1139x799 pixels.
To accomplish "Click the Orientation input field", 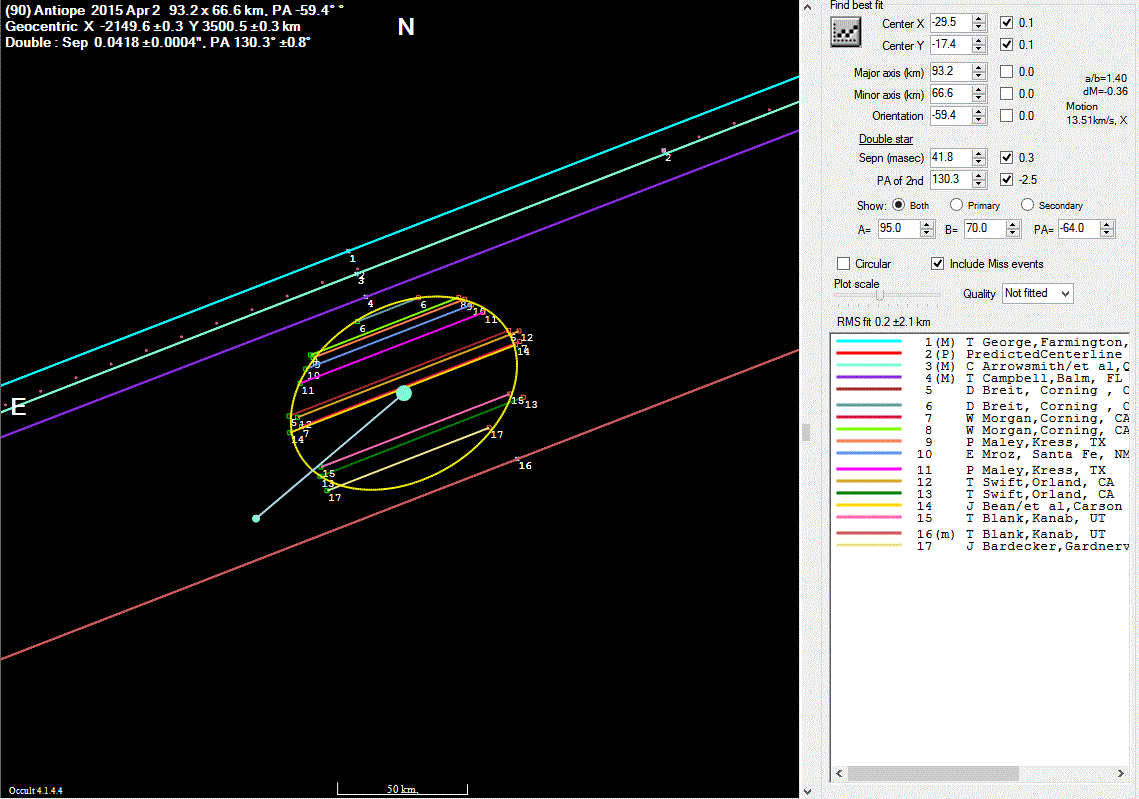I will [952, 115].
